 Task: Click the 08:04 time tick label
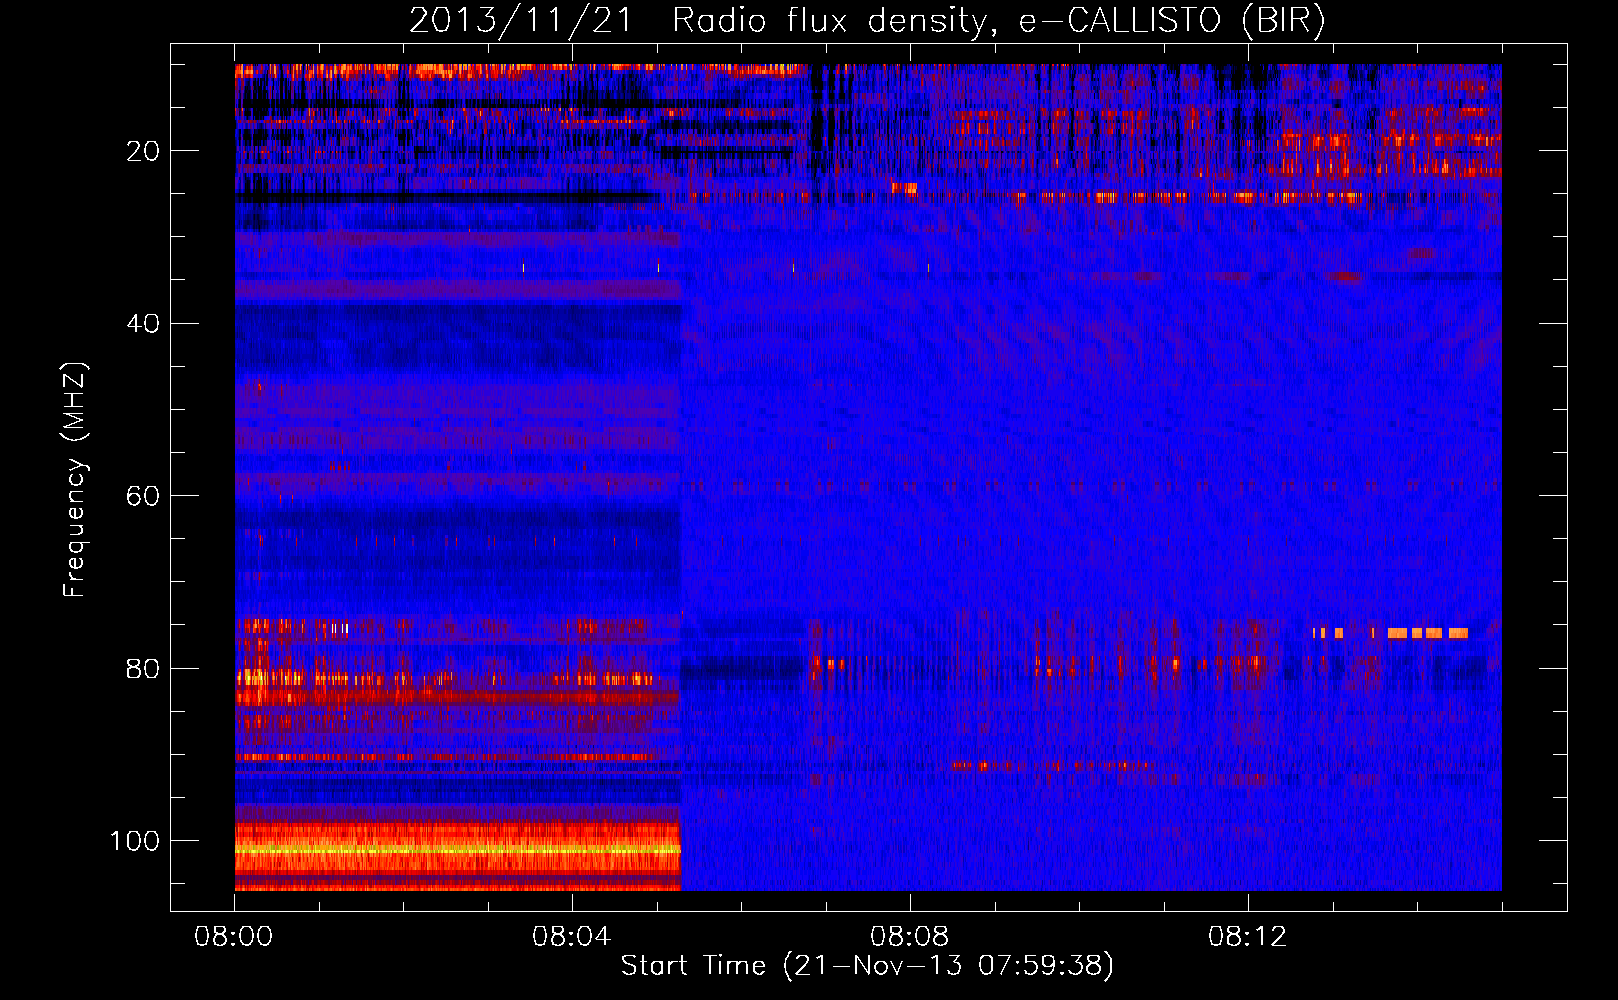pos(571,937)
